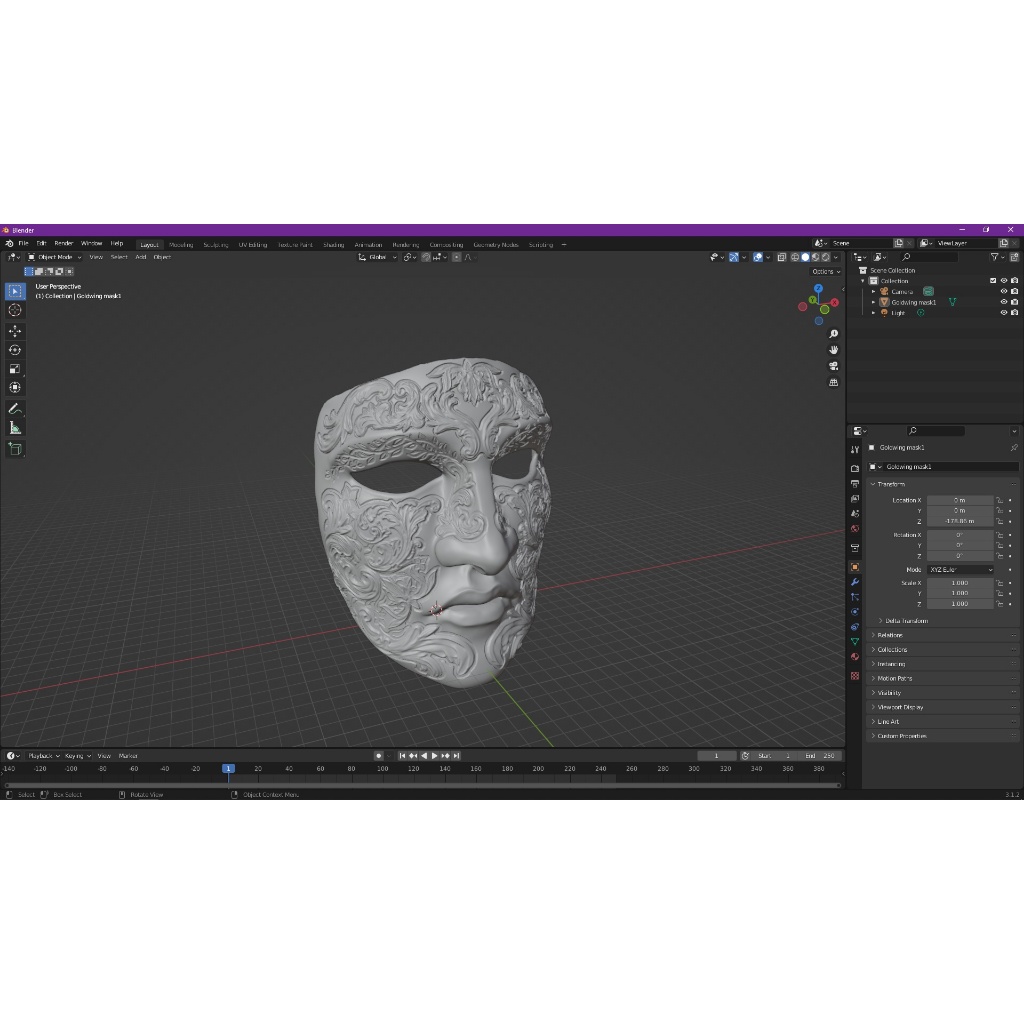The height and width of the screenshot is (1024, 1024).
Task: Click the Options button in viewport
Action: point(825,271)
